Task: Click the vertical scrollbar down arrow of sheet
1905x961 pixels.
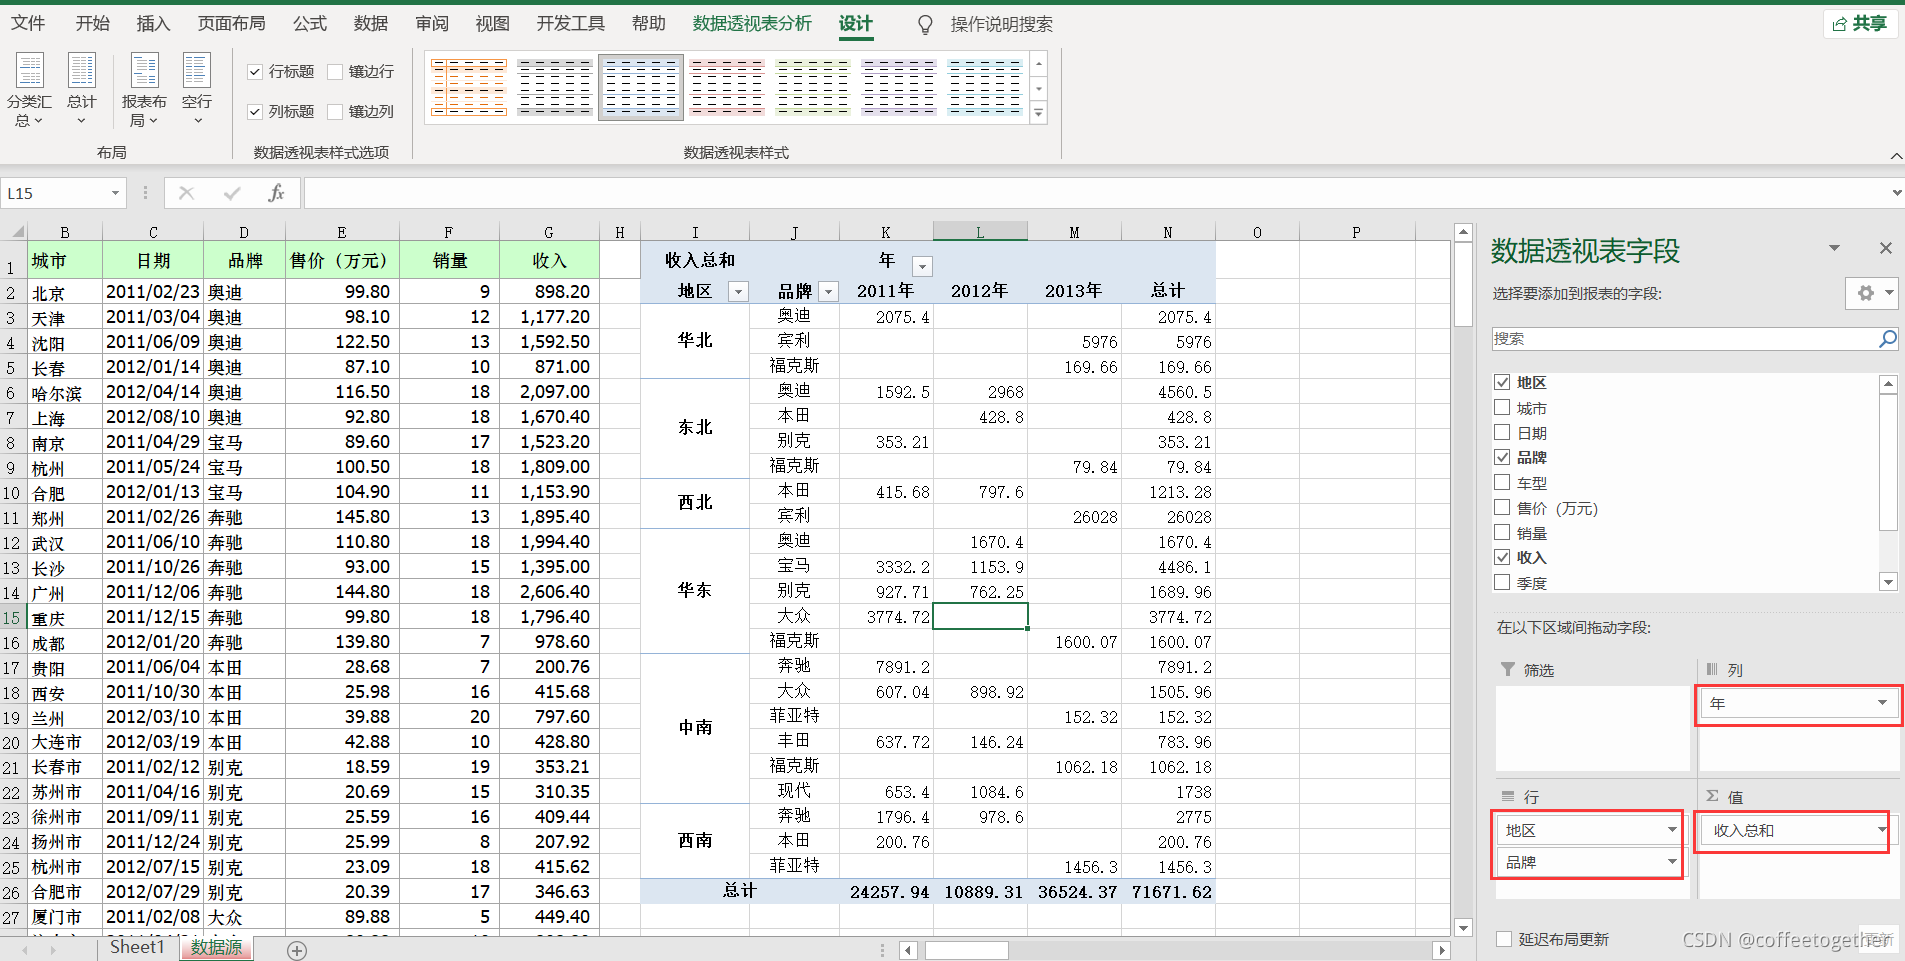Action: (x=1463, y=927)
